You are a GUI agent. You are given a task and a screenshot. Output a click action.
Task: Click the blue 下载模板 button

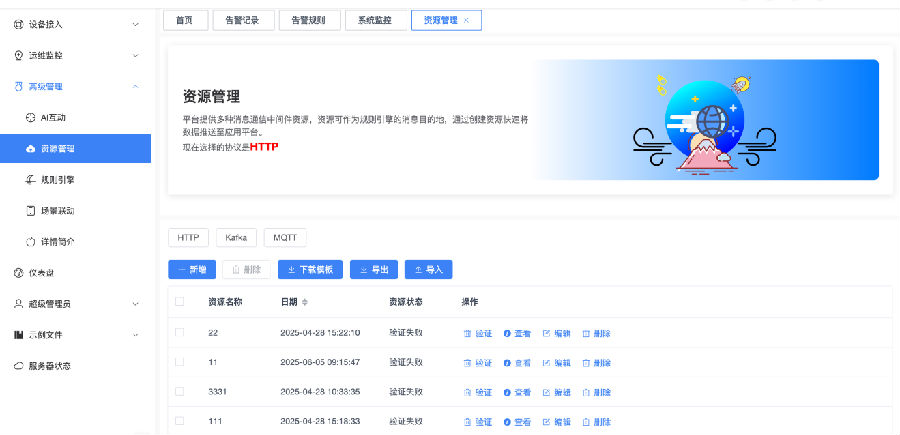point(310,269)
